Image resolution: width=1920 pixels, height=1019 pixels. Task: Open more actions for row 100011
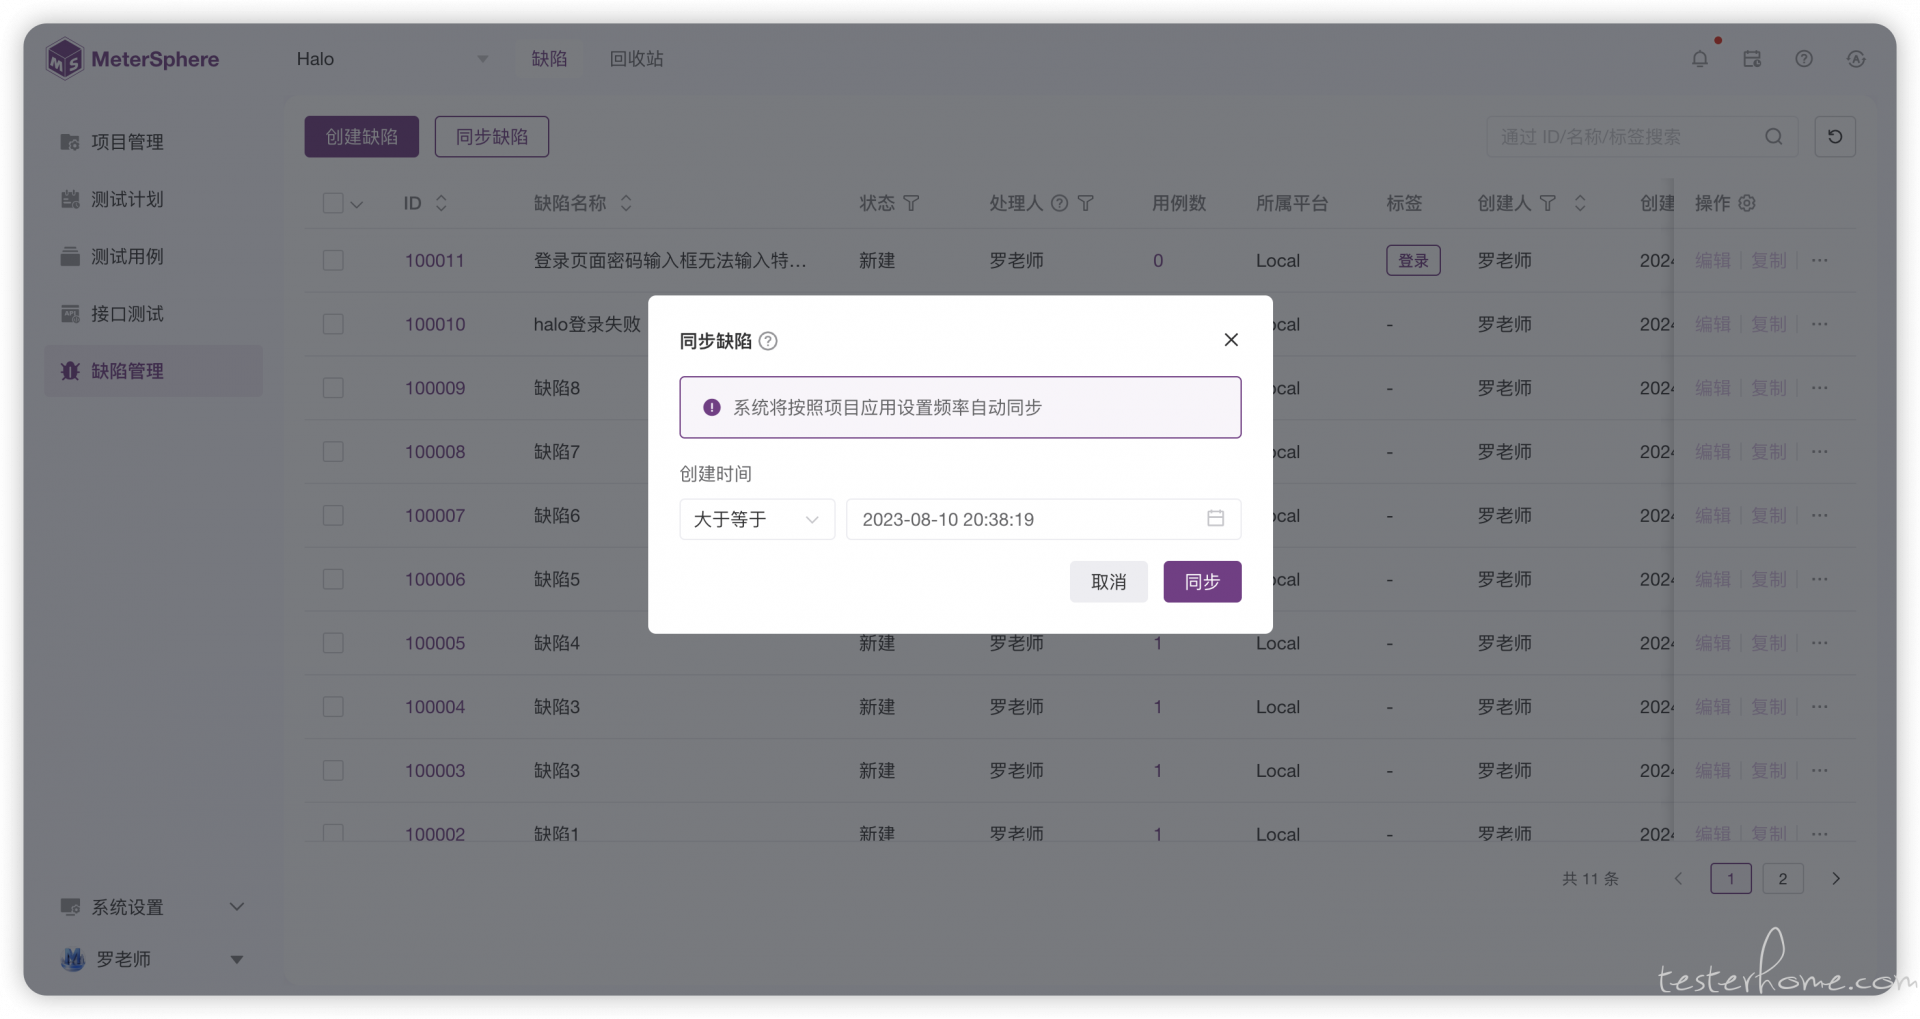tap(1820, 260)
